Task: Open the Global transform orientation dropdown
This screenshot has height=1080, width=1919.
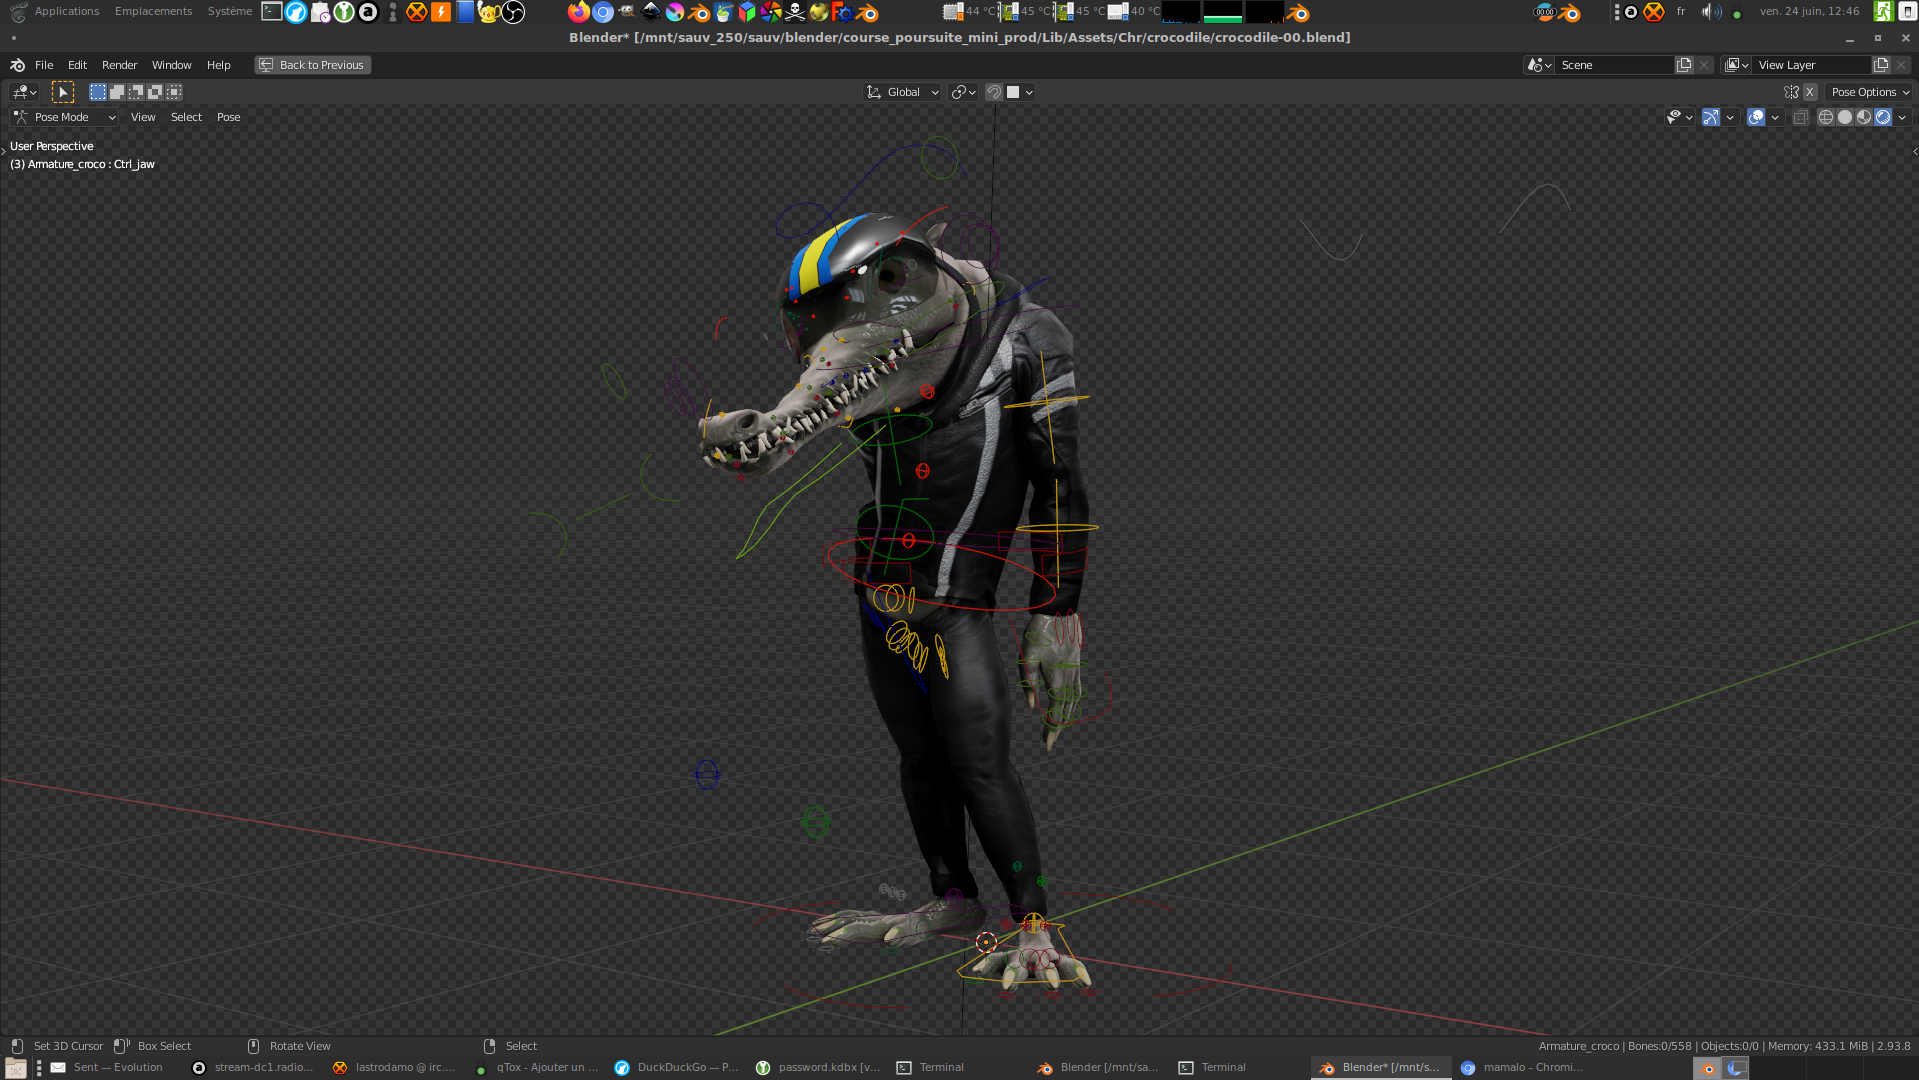Action: pyautogui.click(x=902, y=92)
